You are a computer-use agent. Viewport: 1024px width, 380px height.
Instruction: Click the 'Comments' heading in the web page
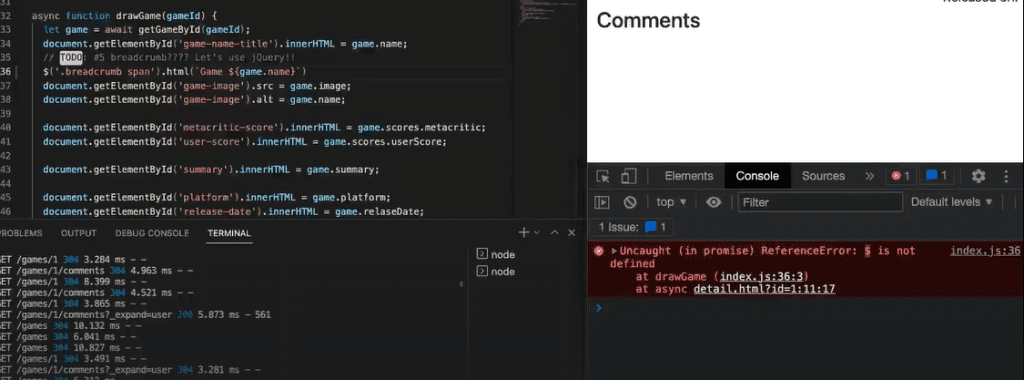click(x=648, y=20)
